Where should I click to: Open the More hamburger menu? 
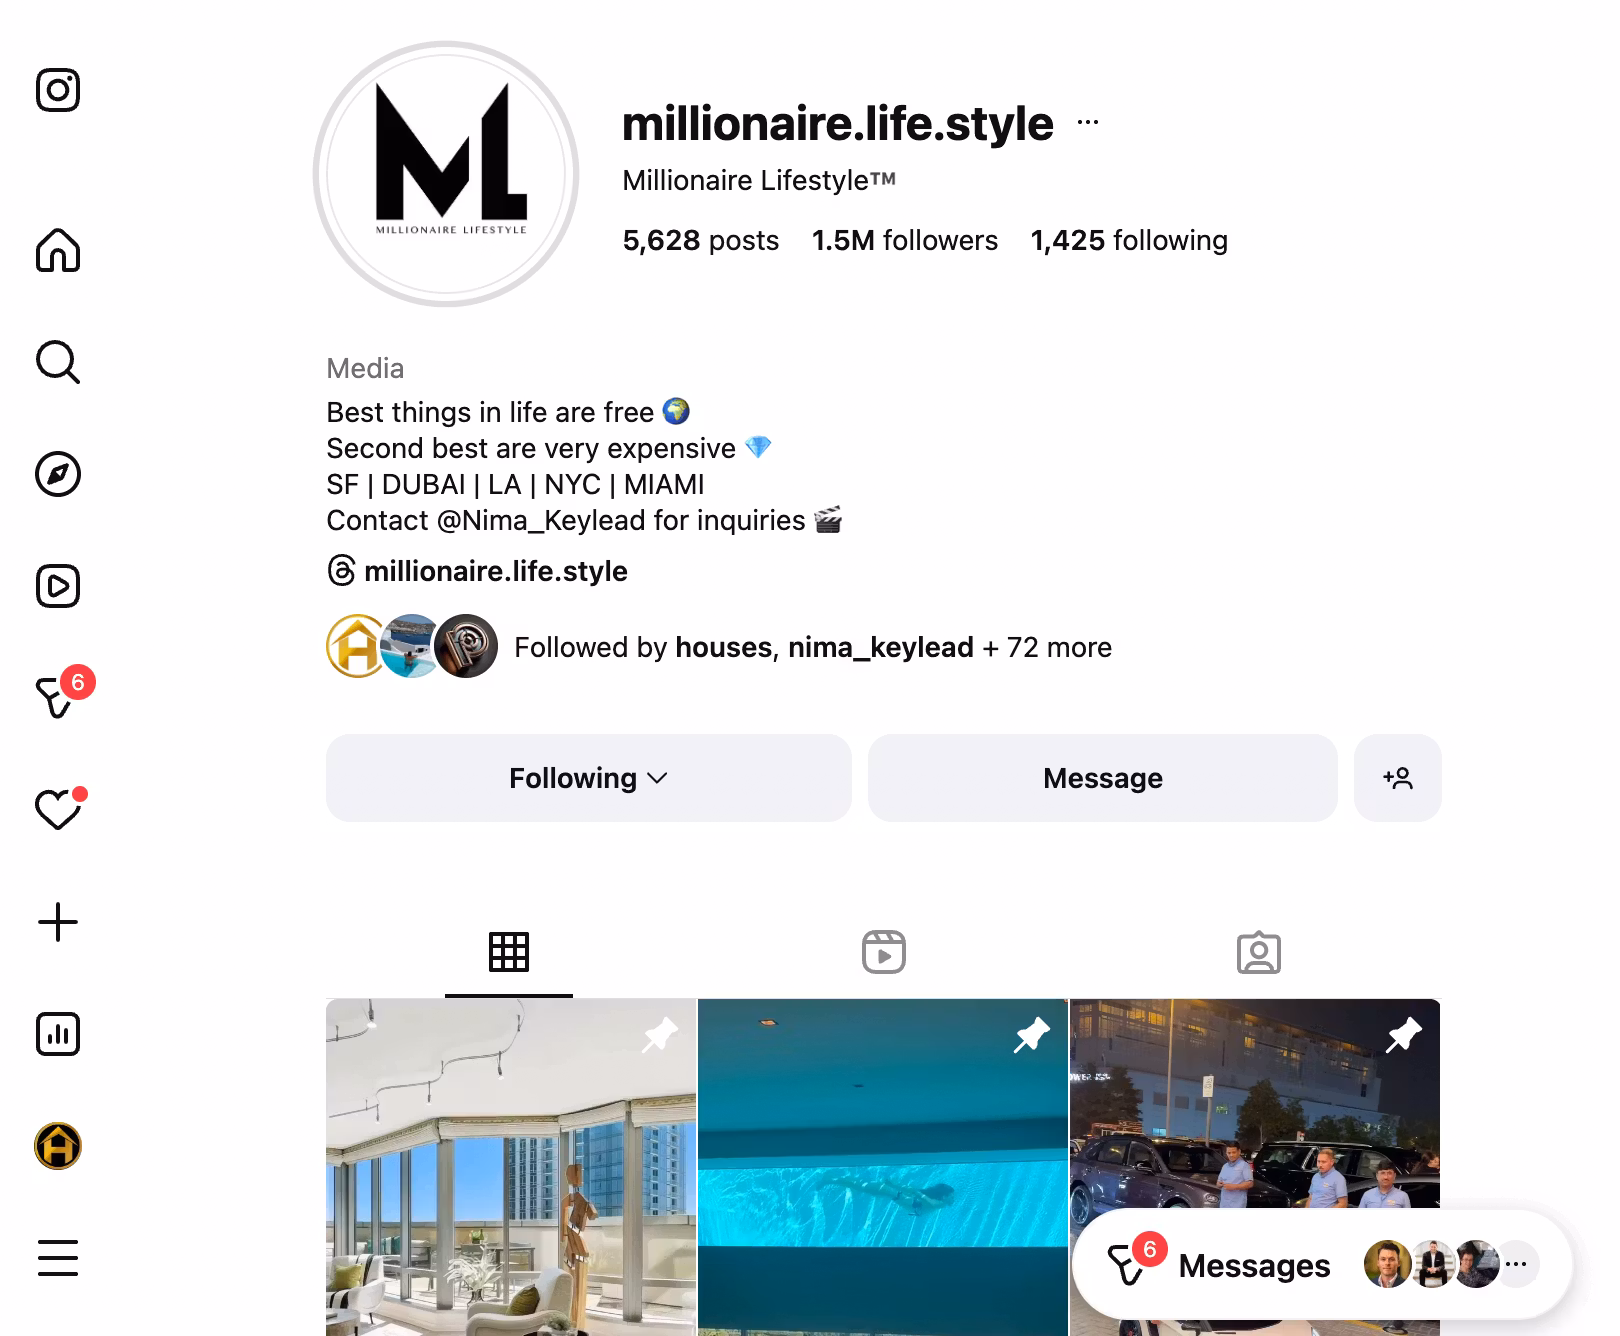(x=58, y=1258)
